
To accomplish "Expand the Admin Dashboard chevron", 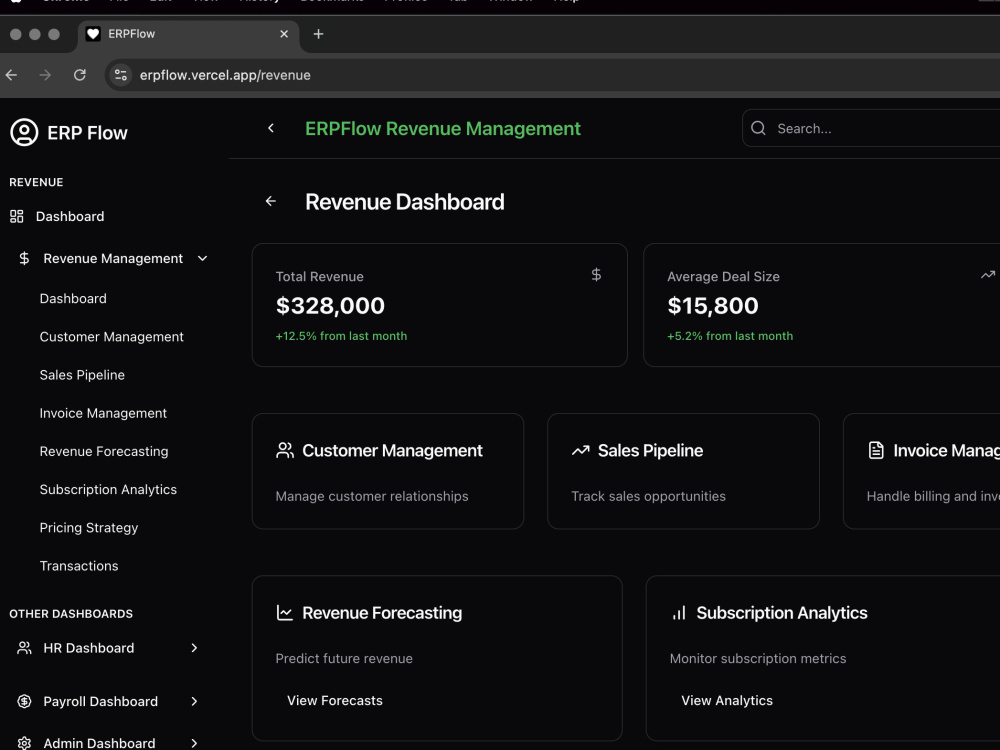I will pos(195,743).
